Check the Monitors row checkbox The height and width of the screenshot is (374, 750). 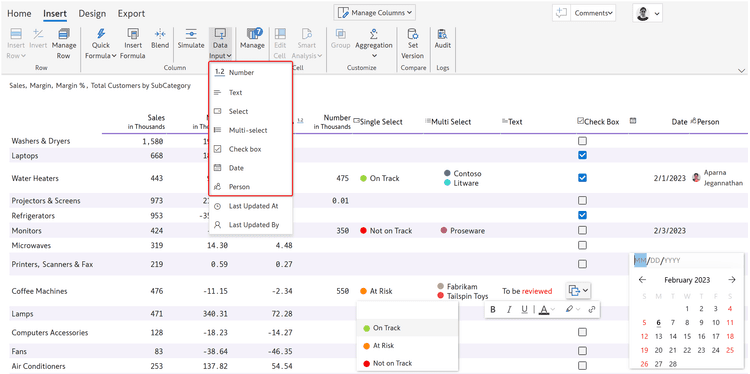click(582, 231)
